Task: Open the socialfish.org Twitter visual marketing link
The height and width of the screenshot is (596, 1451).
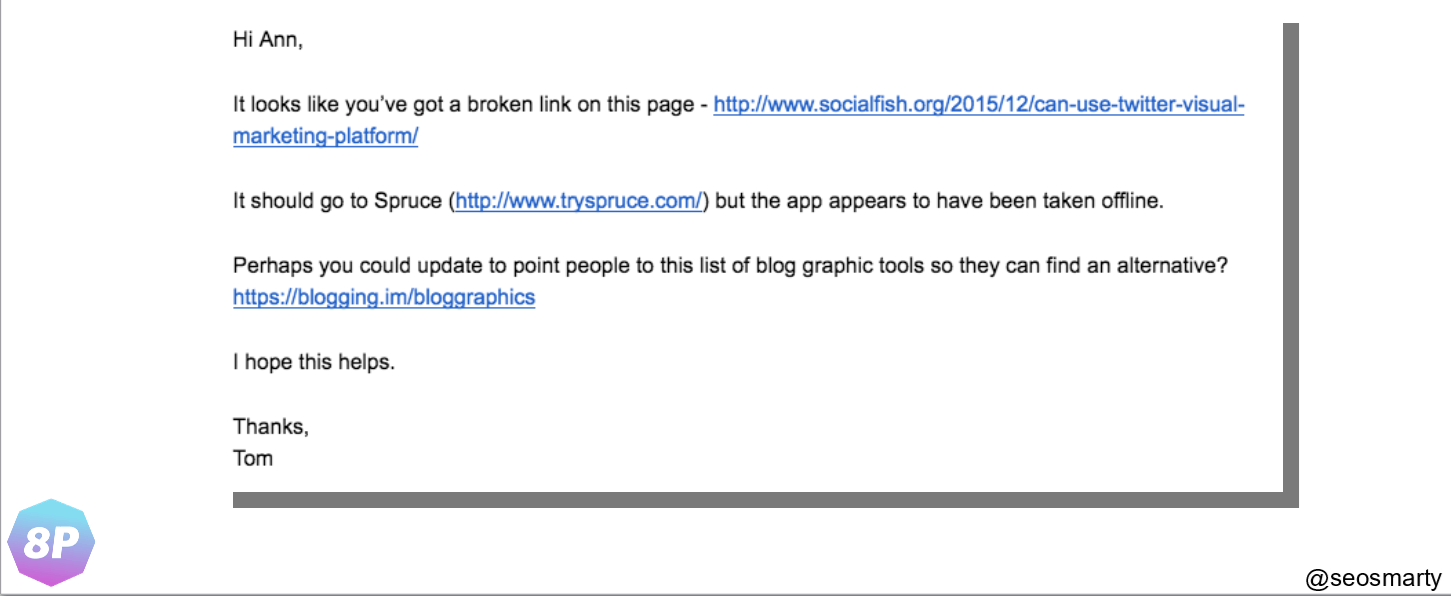Action: 978,105
